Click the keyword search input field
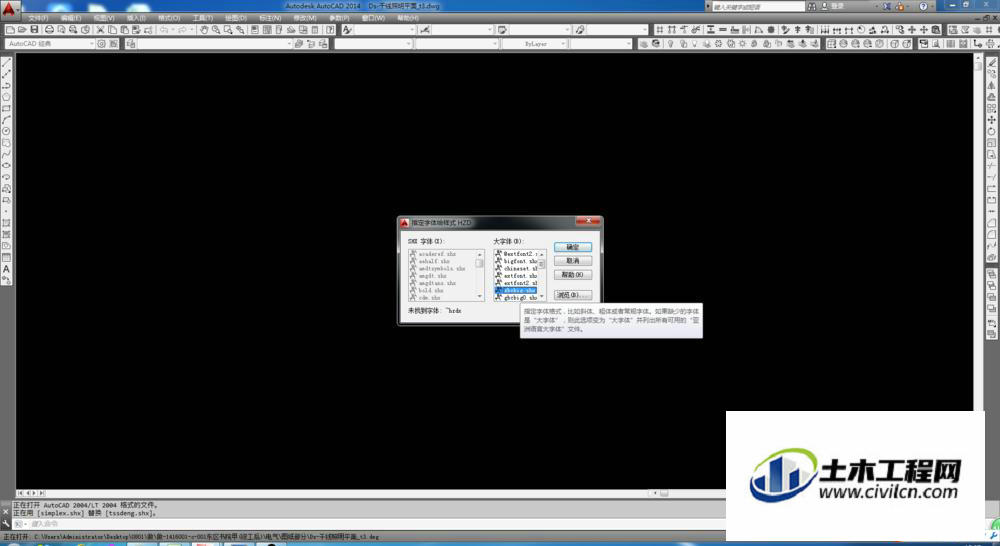The image size is (1000, 546). click(758, 6)
